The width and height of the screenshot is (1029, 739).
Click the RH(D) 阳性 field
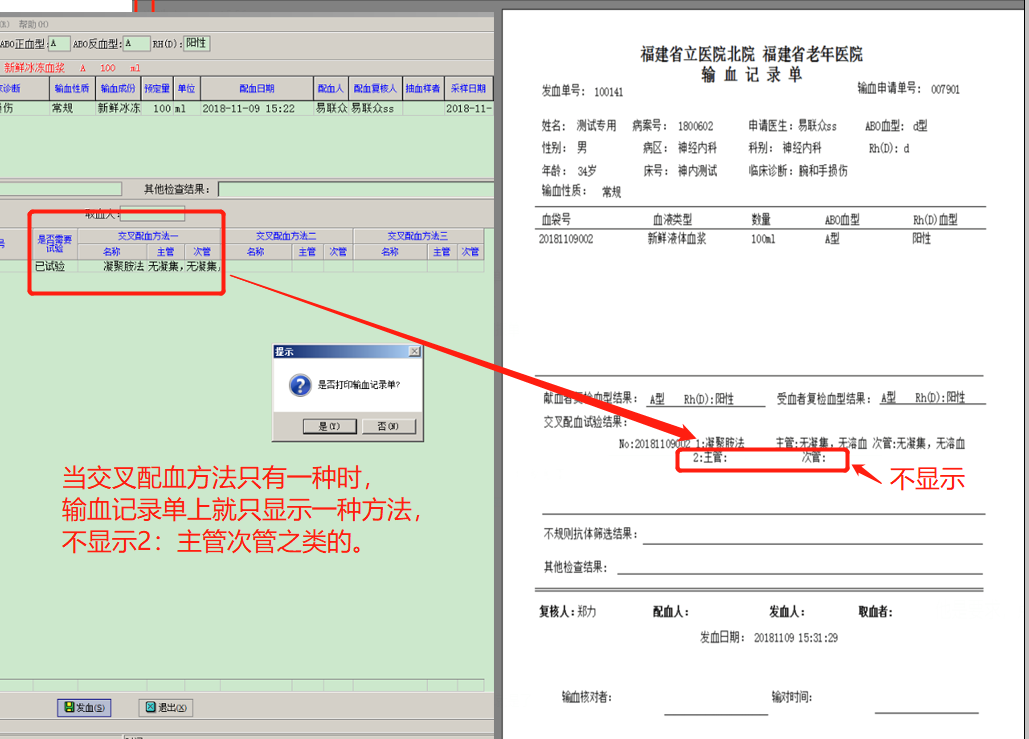(x=196, y=44)
